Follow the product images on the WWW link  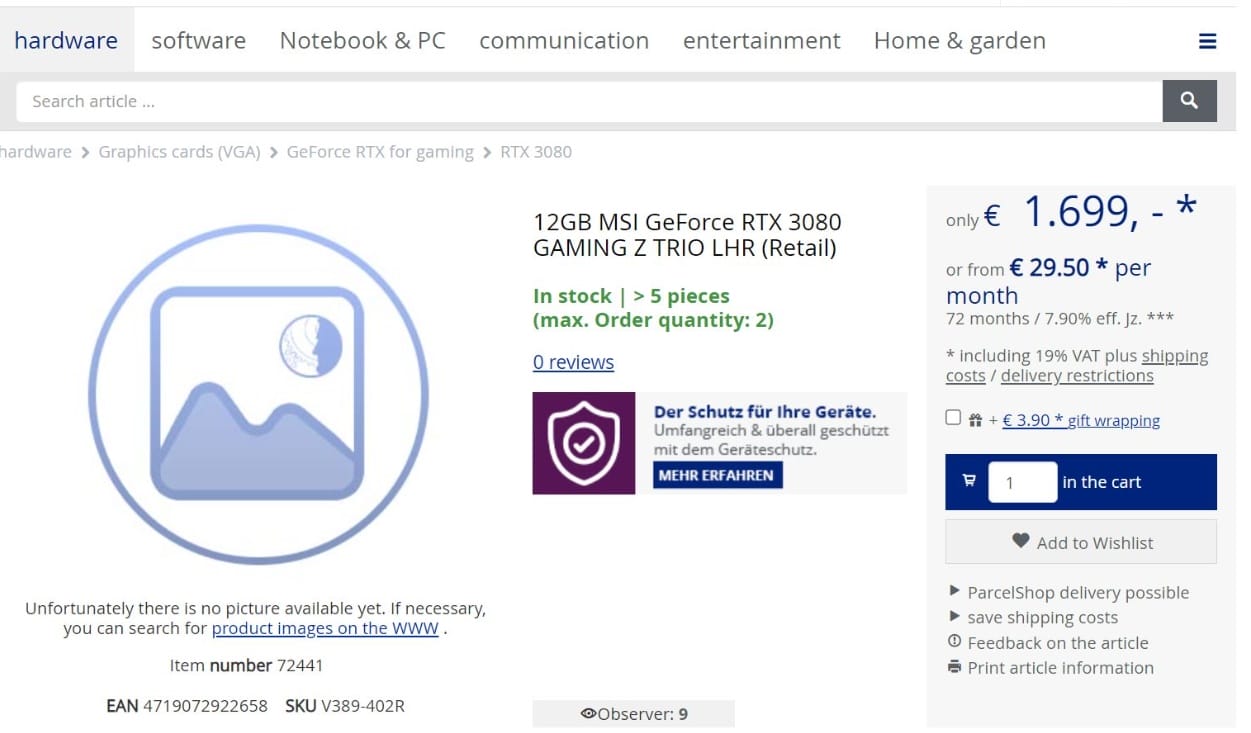coord(325,628)
